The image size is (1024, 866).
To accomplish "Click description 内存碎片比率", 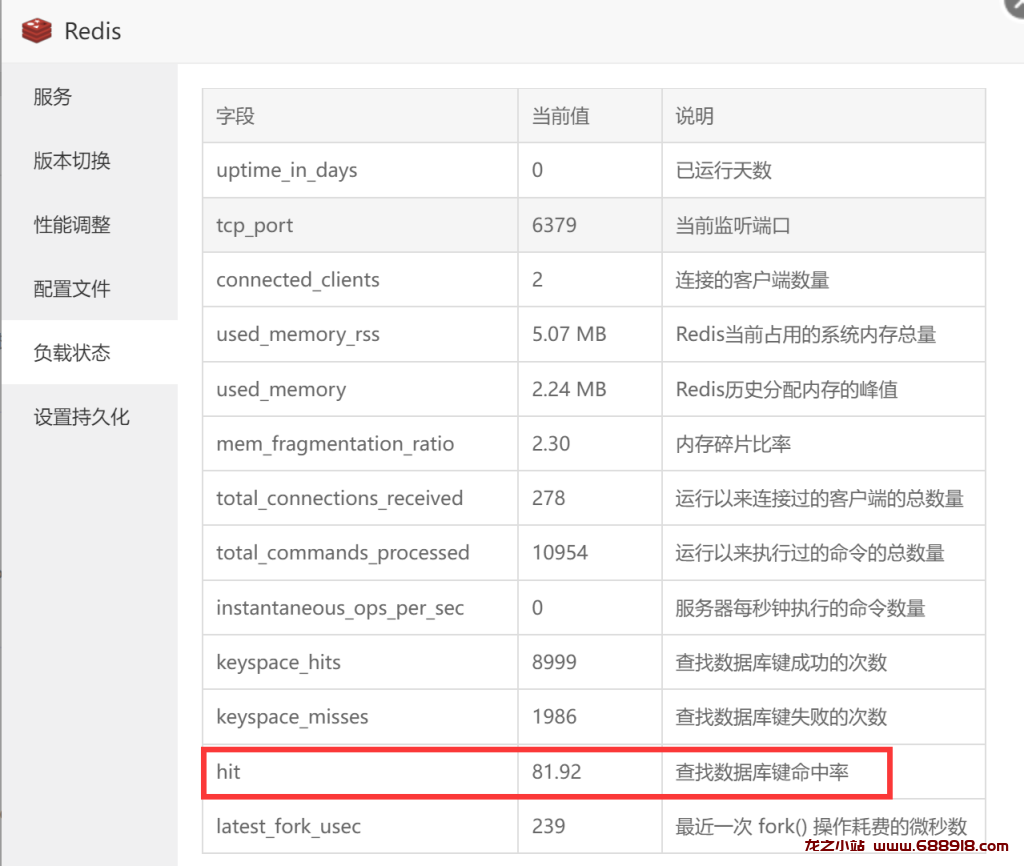I will coord(733,444).
